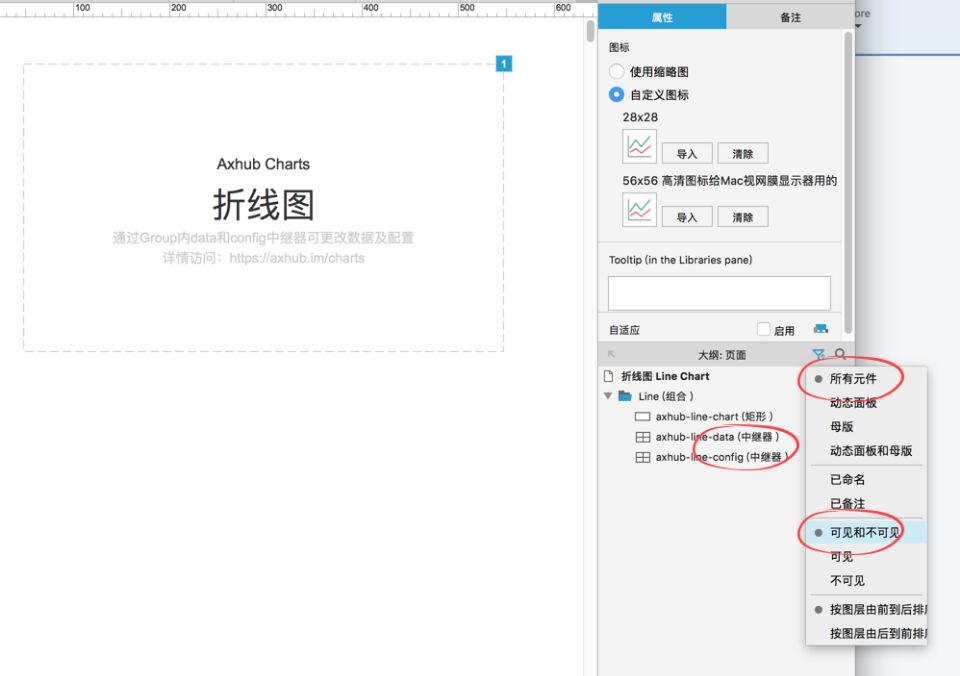Click the footnote marker 1 on canvas
Viewport: 960px width, 676px height.
(x=503, y=63)
